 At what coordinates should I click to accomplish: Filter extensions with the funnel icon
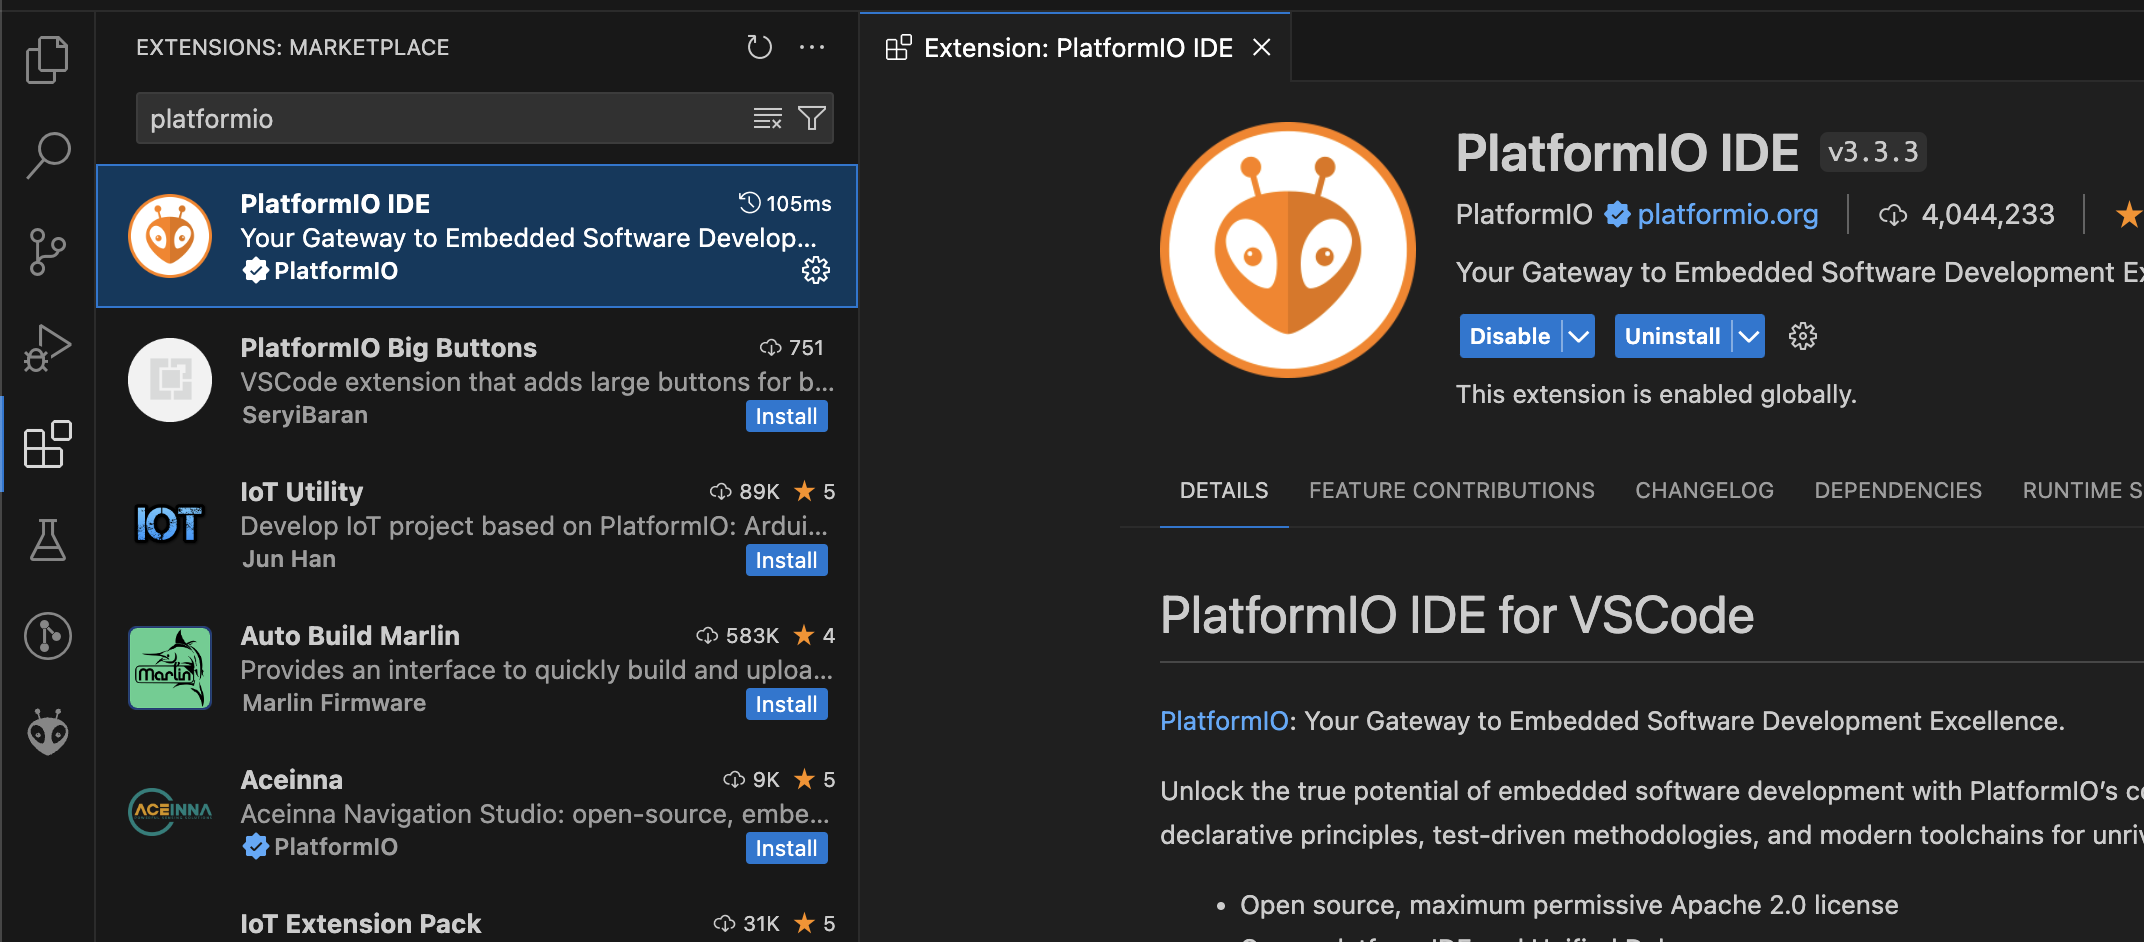(x=812, y=119)
